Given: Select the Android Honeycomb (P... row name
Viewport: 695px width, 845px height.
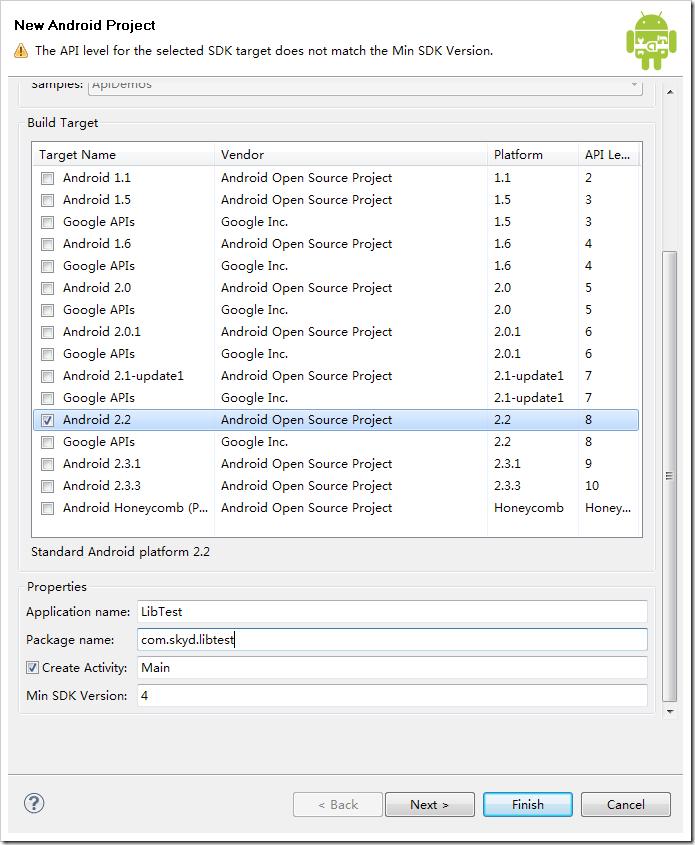Looking at the screenshot, I should click(135, 508).
